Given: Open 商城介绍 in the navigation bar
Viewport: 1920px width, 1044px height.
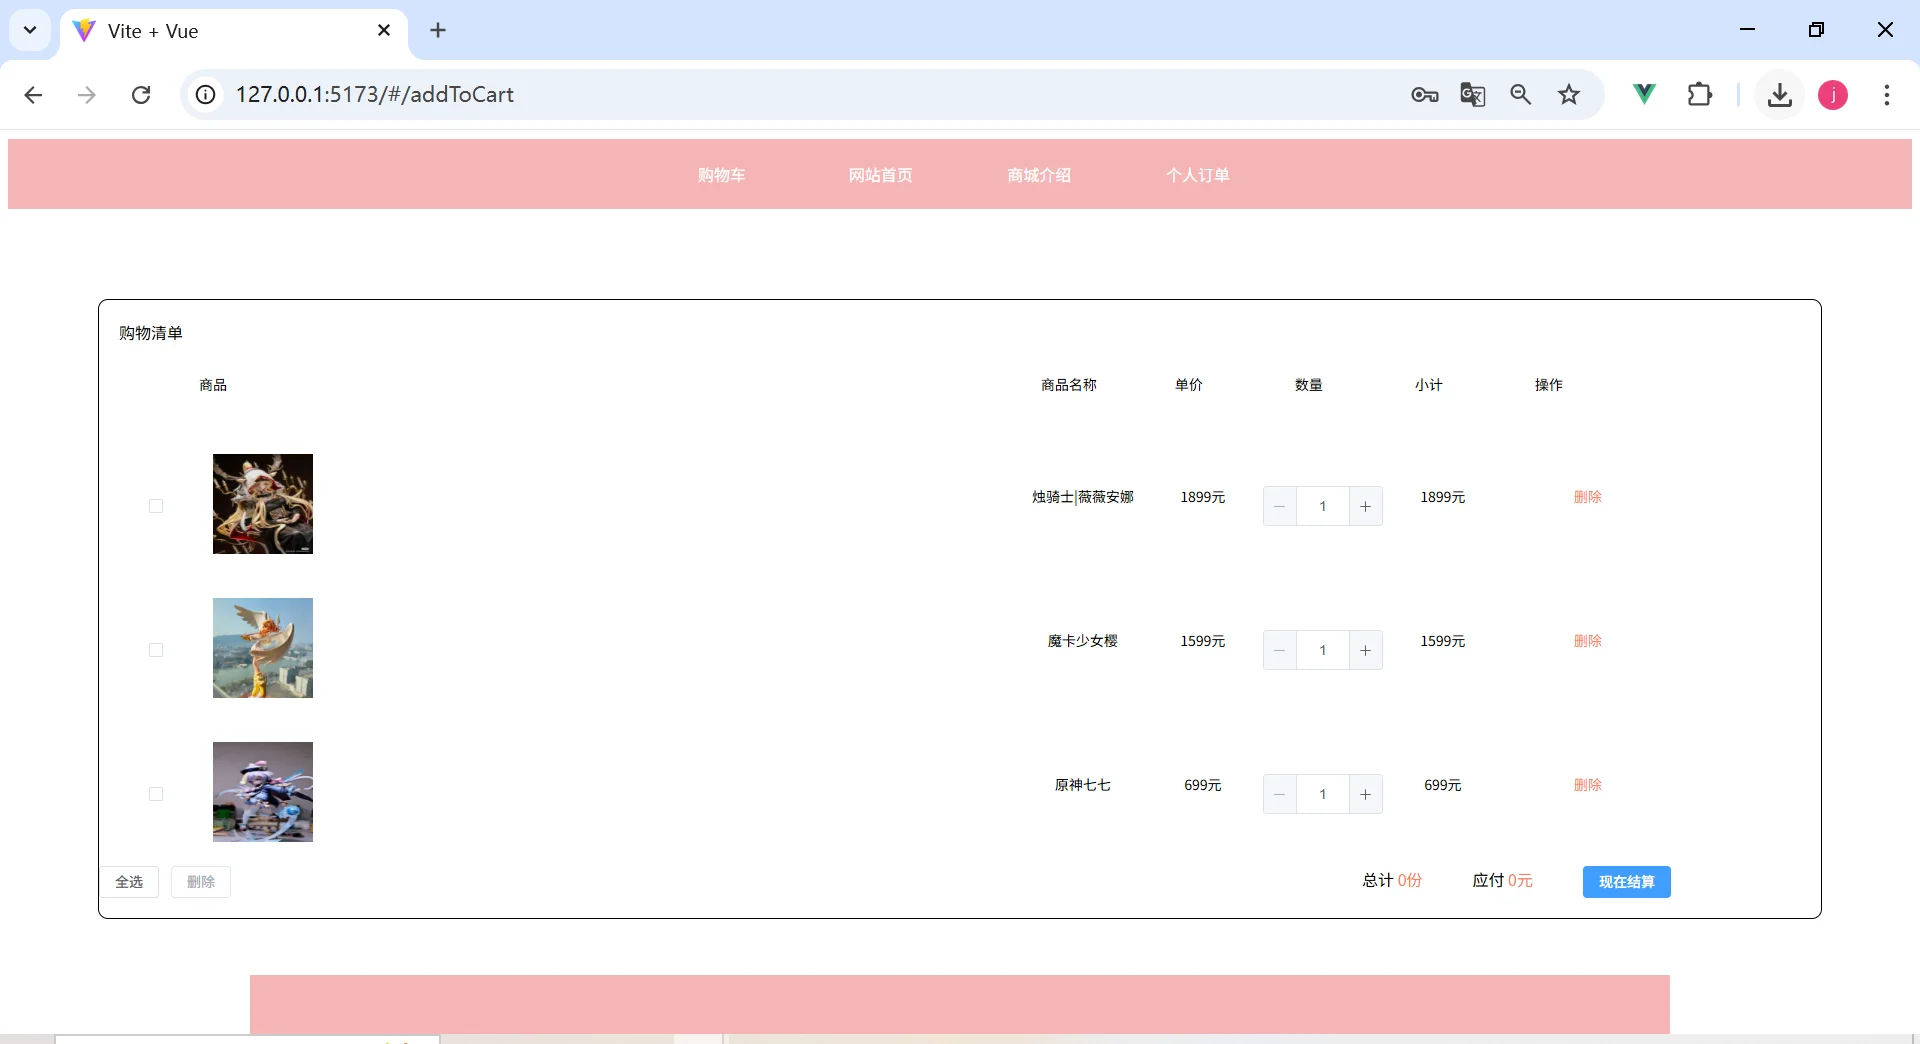Looking at the screenshot, I should 1040,175.
